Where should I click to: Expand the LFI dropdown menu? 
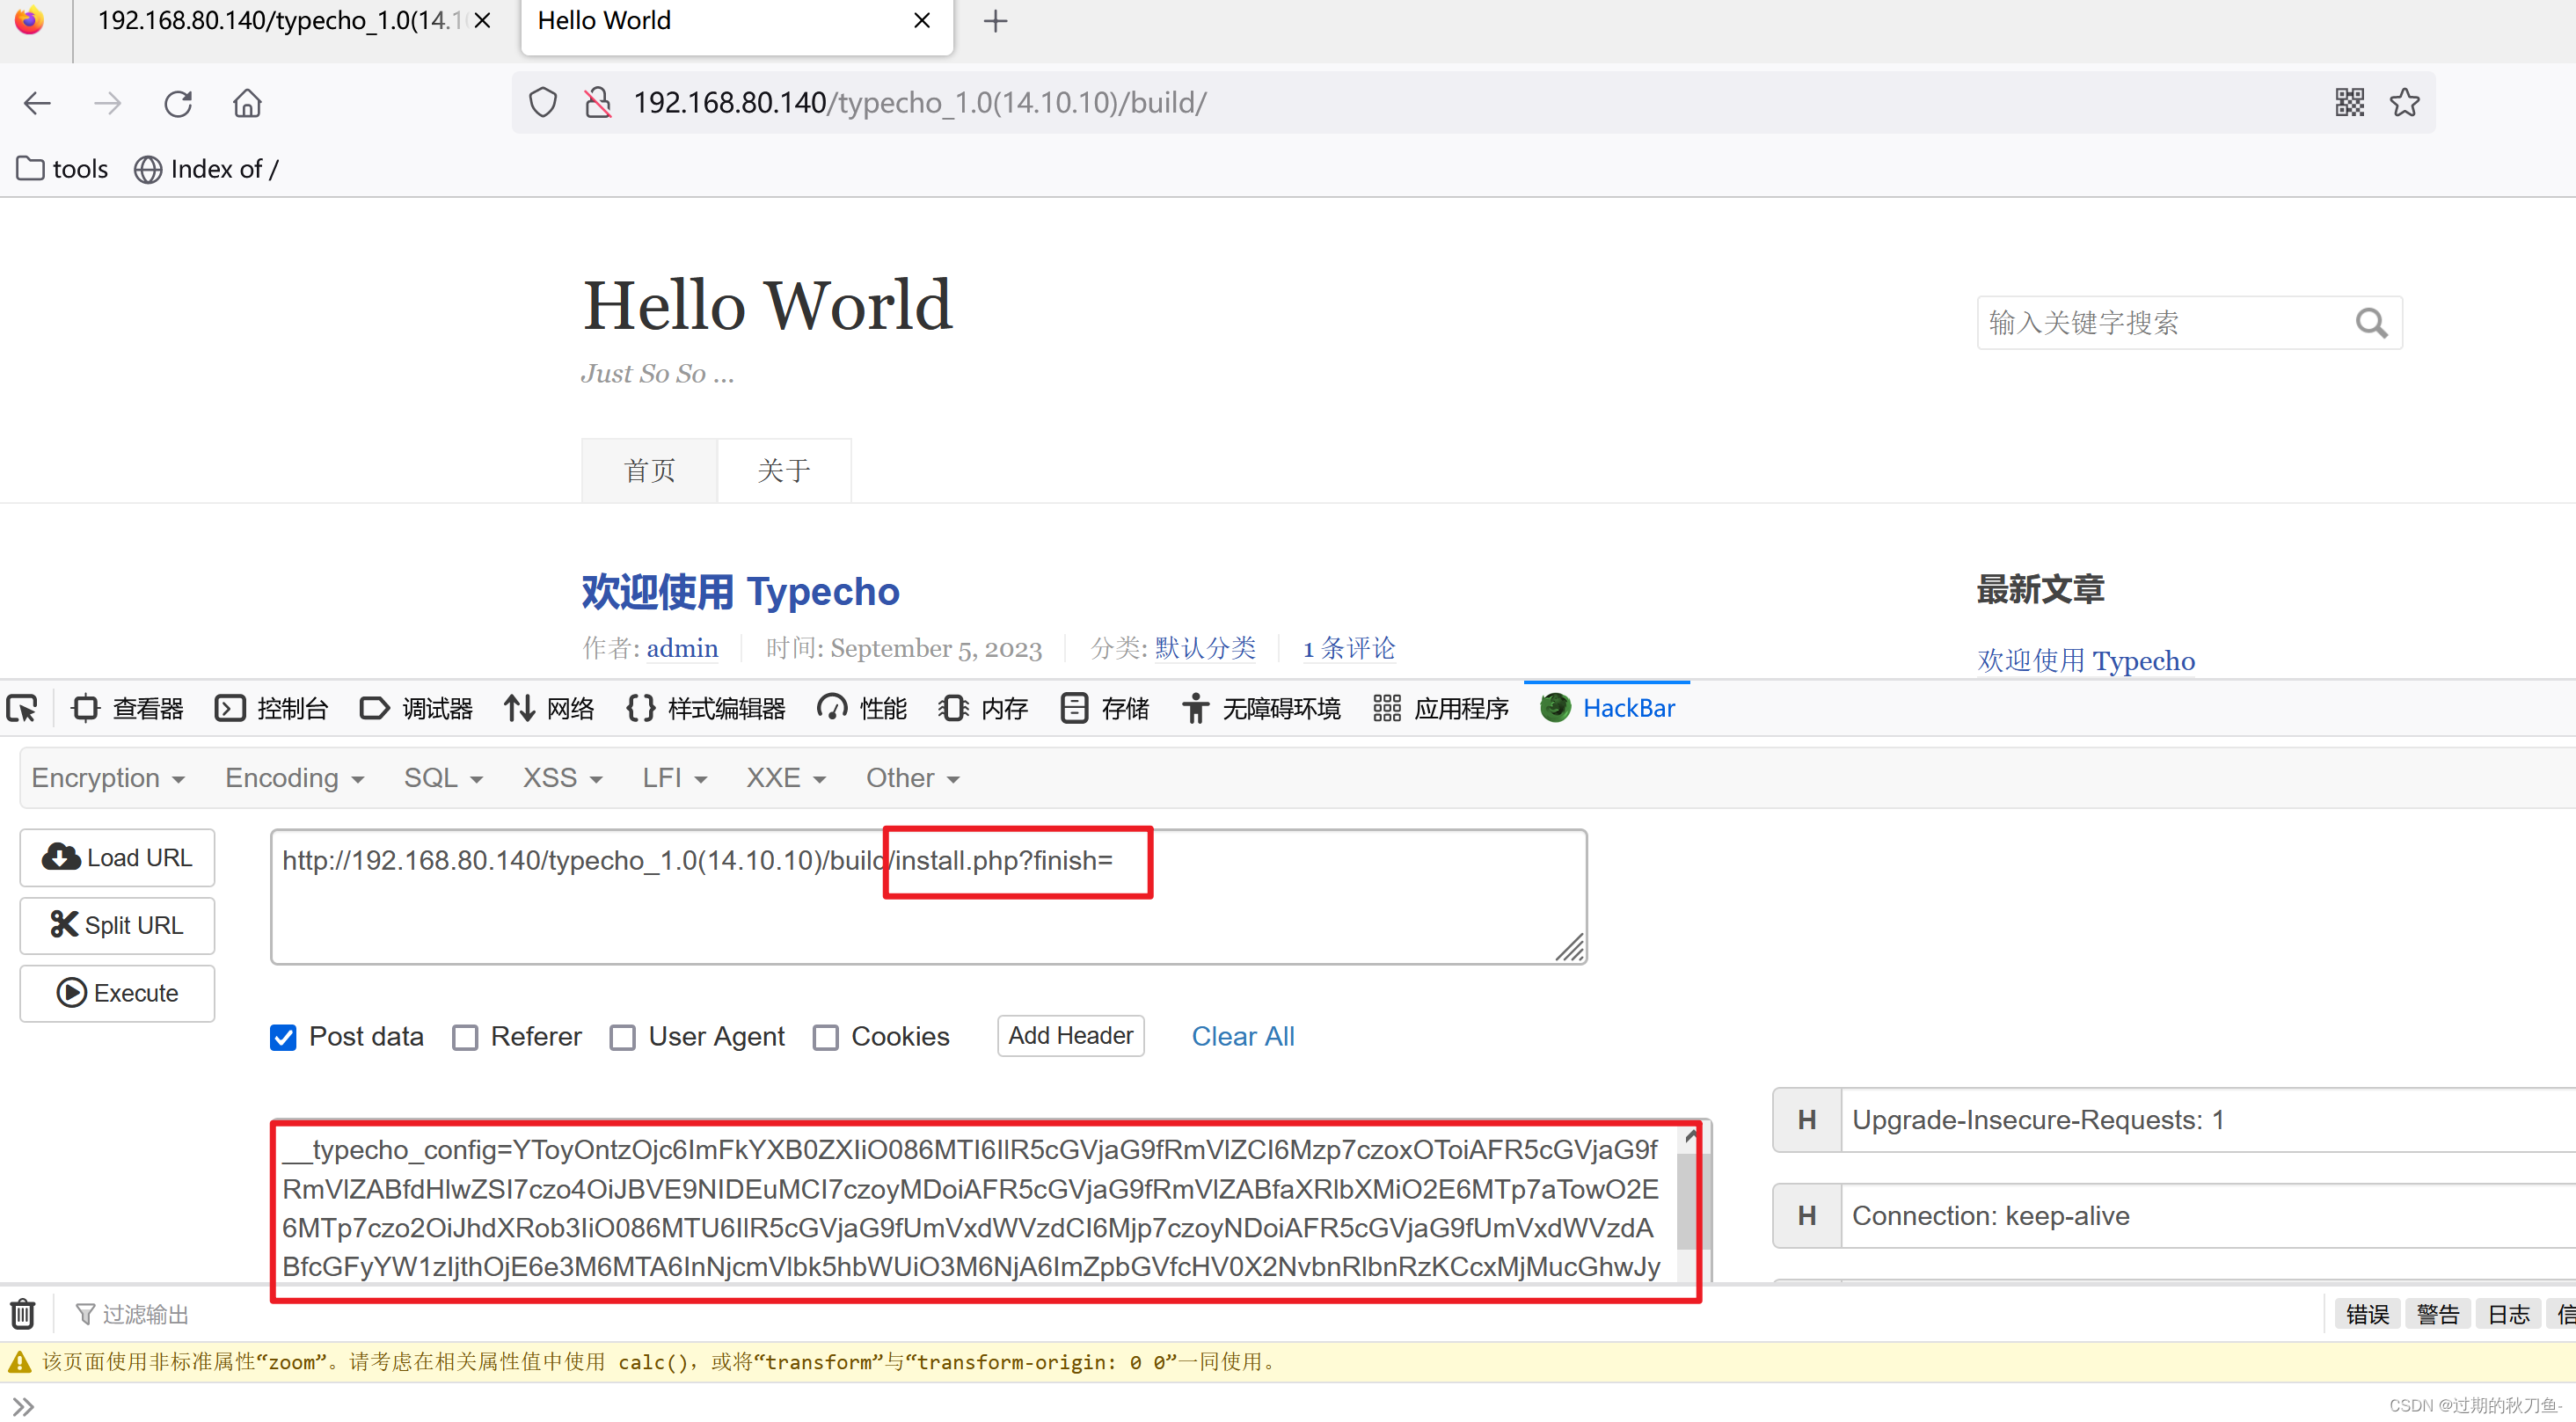point(674,778)
